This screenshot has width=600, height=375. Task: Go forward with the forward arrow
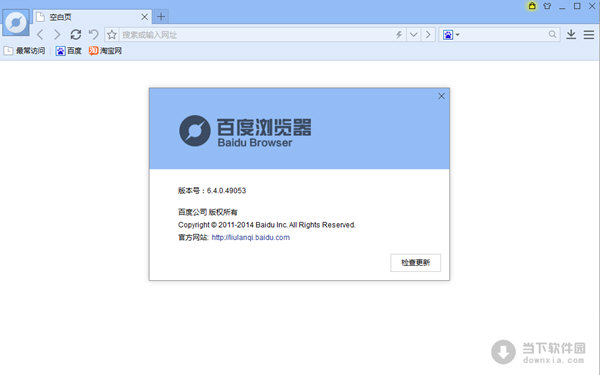click(57, 35)
